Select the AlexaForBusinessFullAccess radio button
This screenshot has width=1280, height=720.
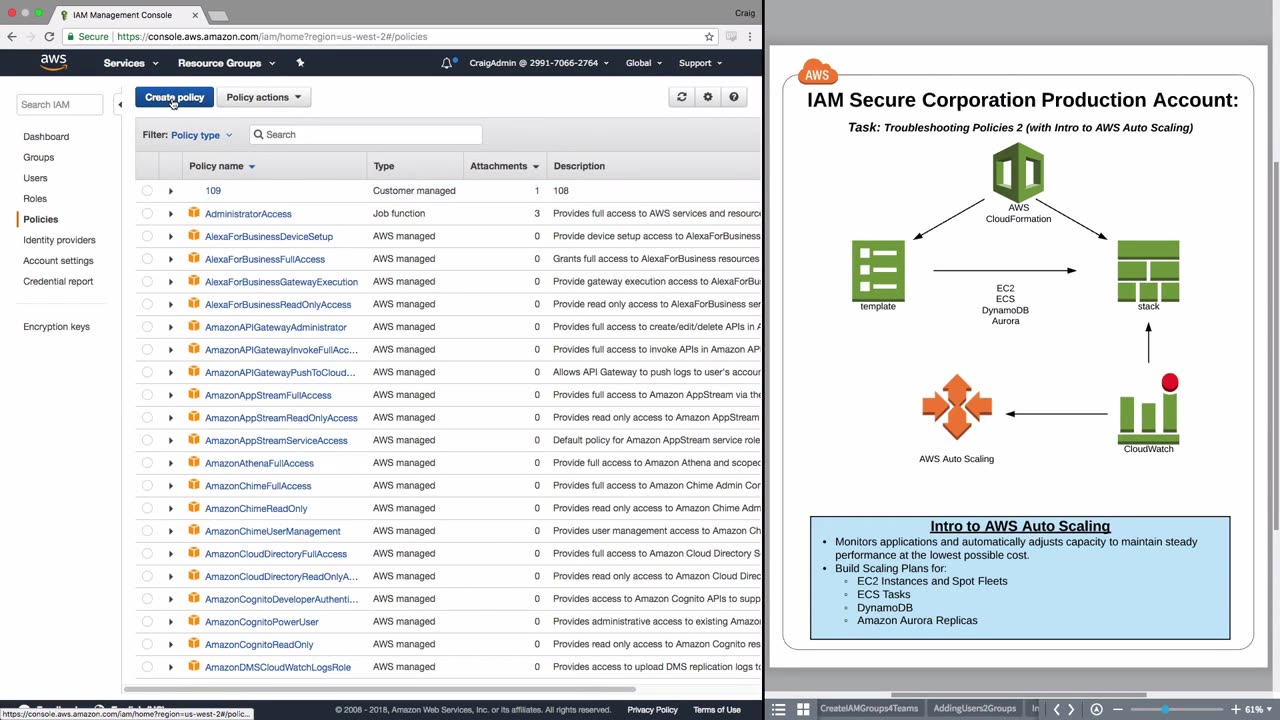click(x=147, y=259)
